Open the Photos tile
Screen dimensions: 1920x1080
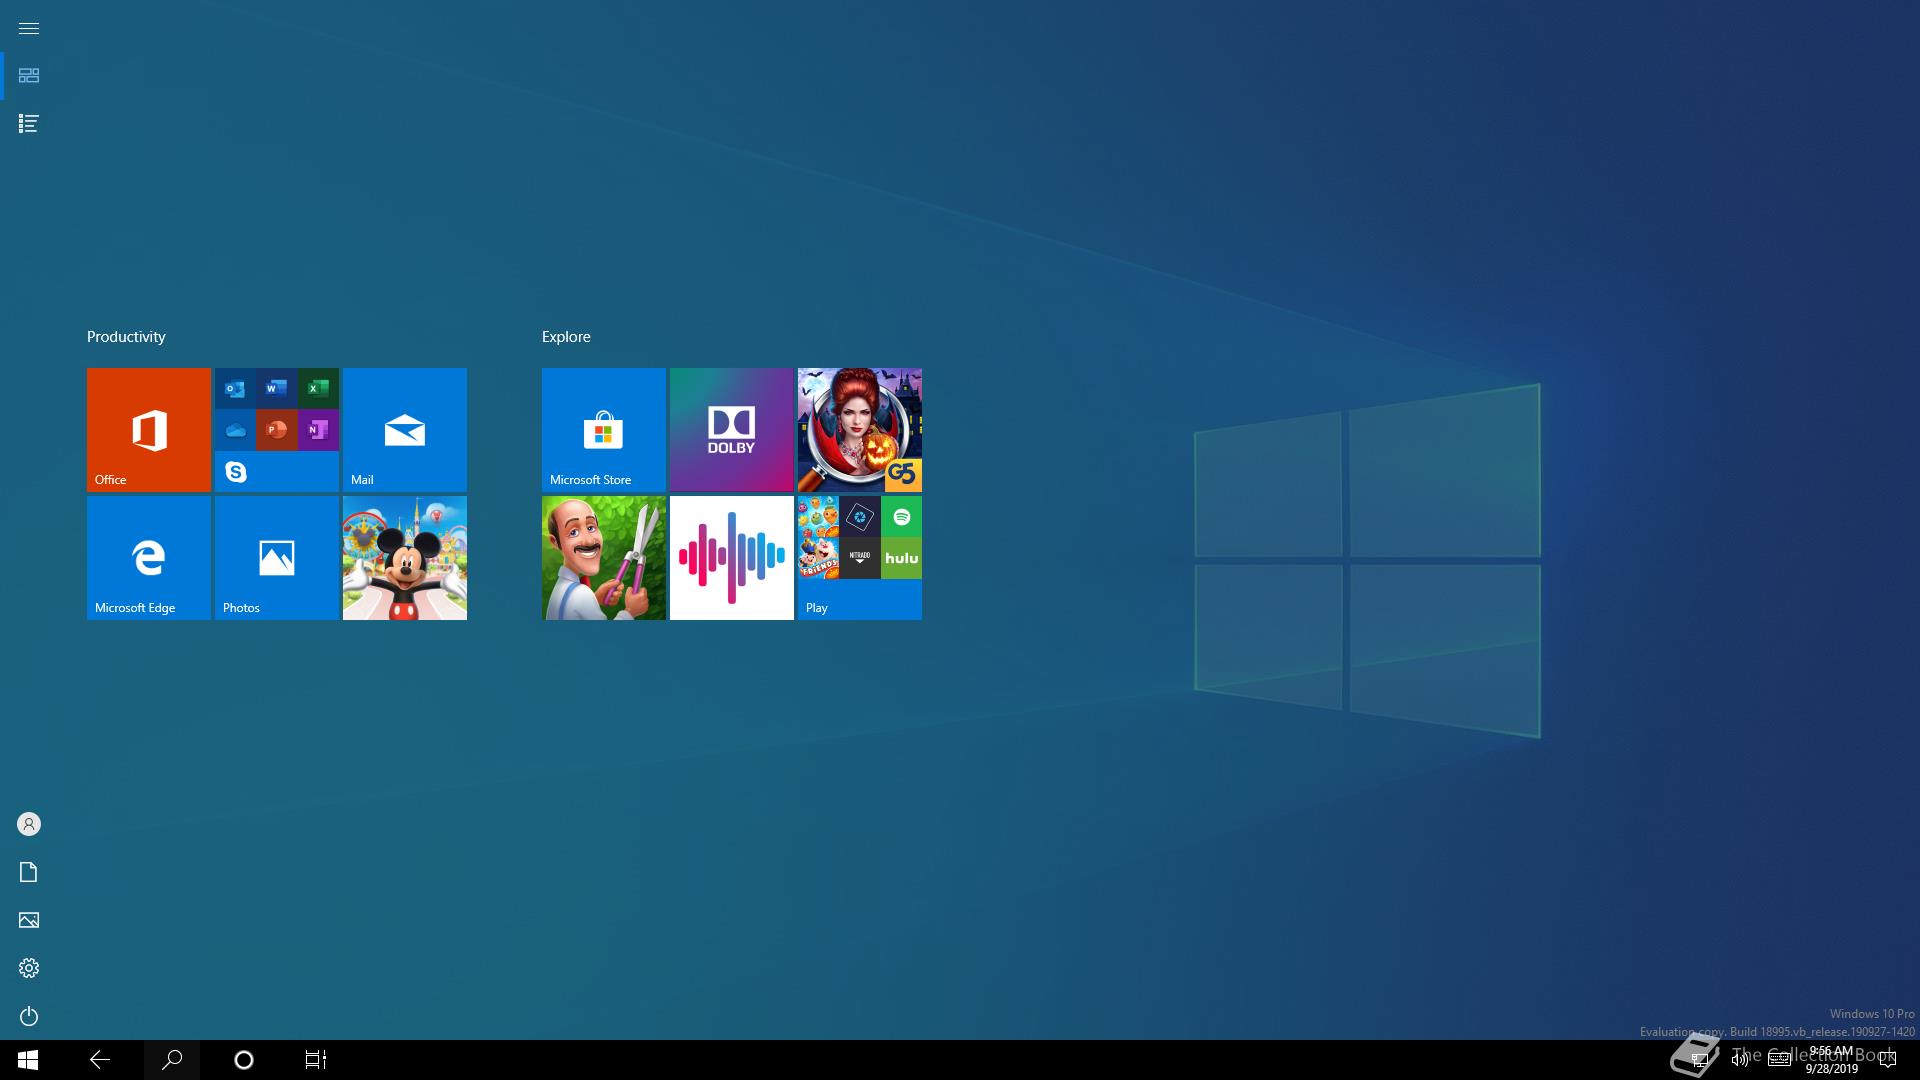coord(277,558)
